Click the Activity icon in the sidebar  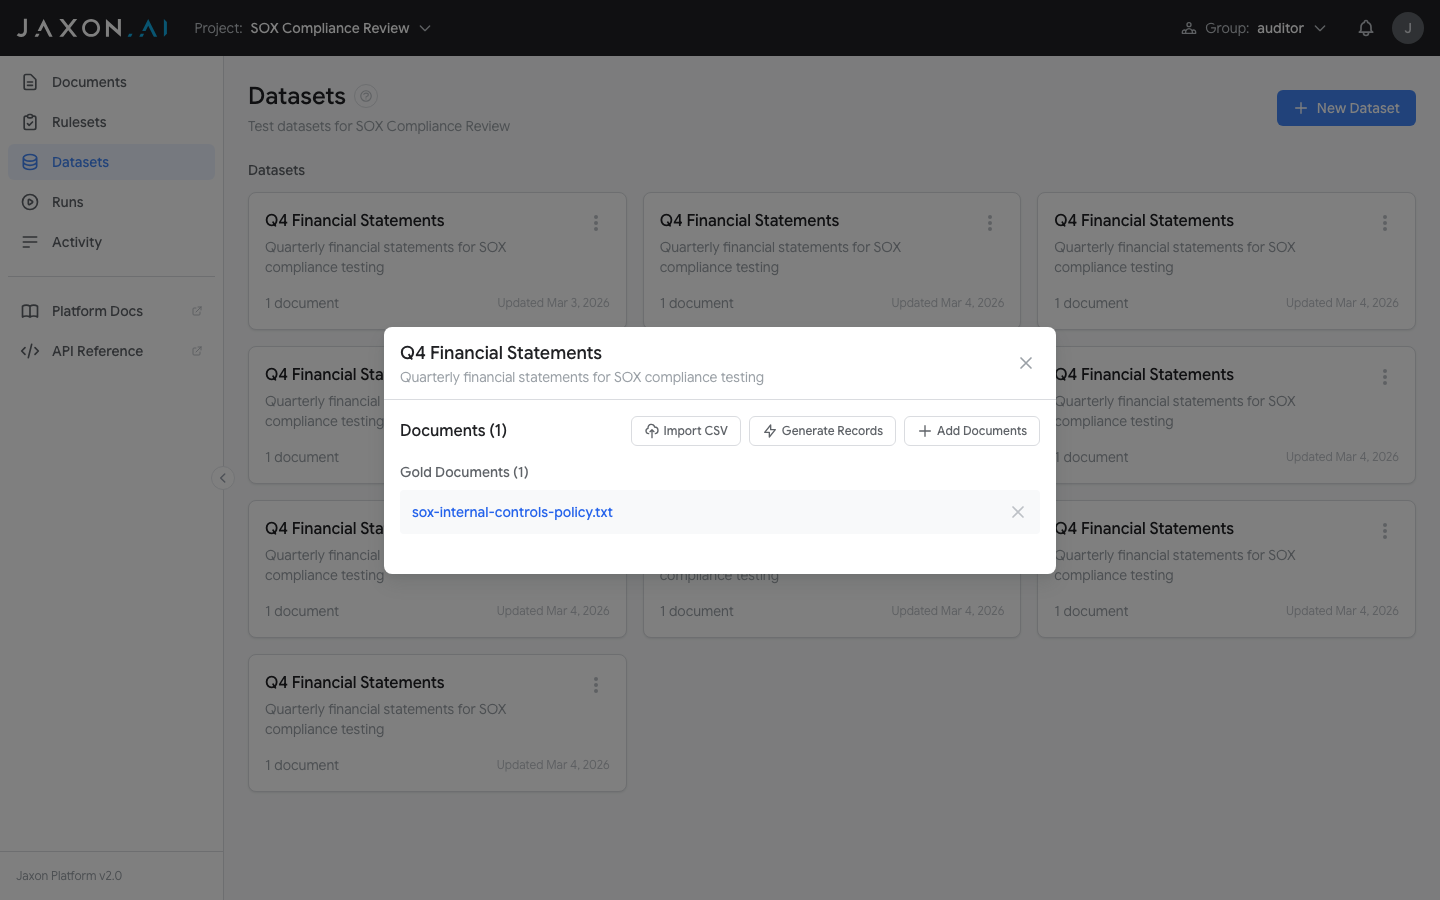pos(31,241)
